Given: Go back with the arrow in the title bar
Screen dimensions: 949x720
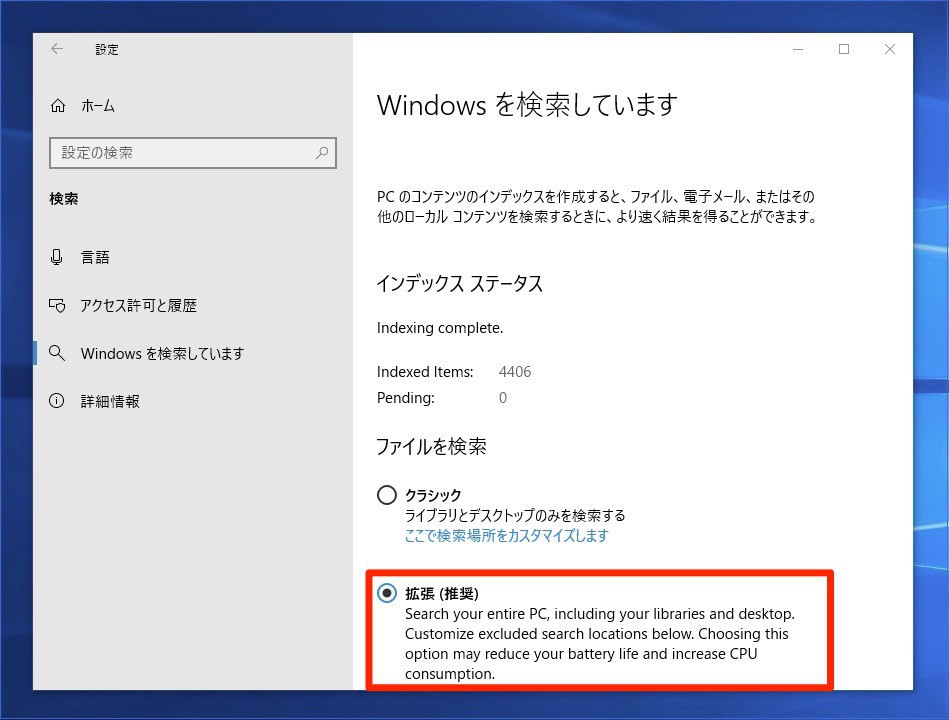Looking at the screenshot, I should (57, 49).
